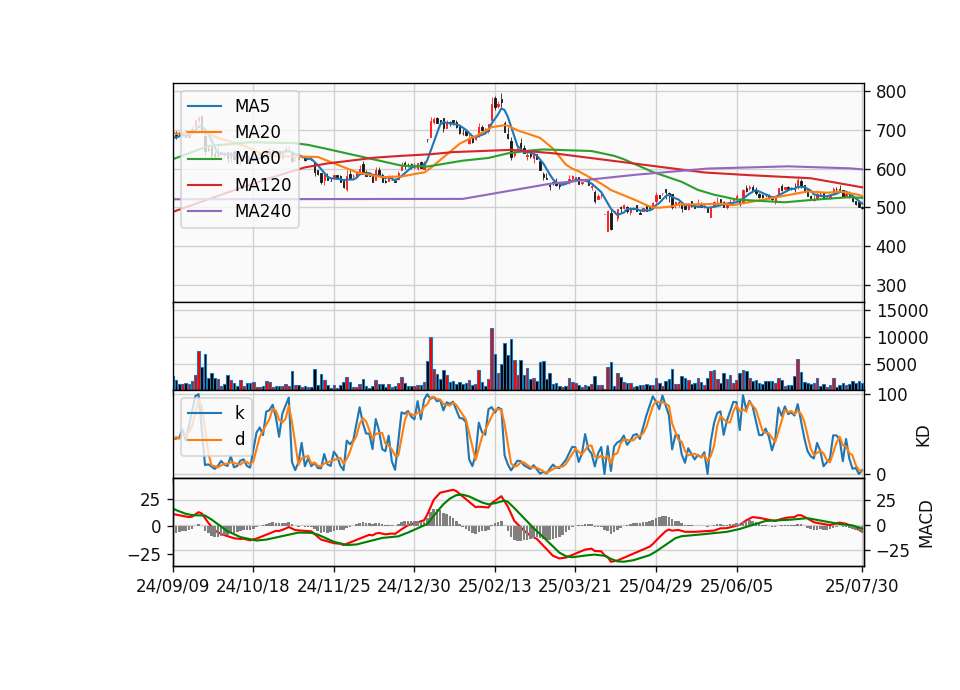Click the 24/11/25 date tick label
This screenshot has height=690, width=960.
point(334,586)
